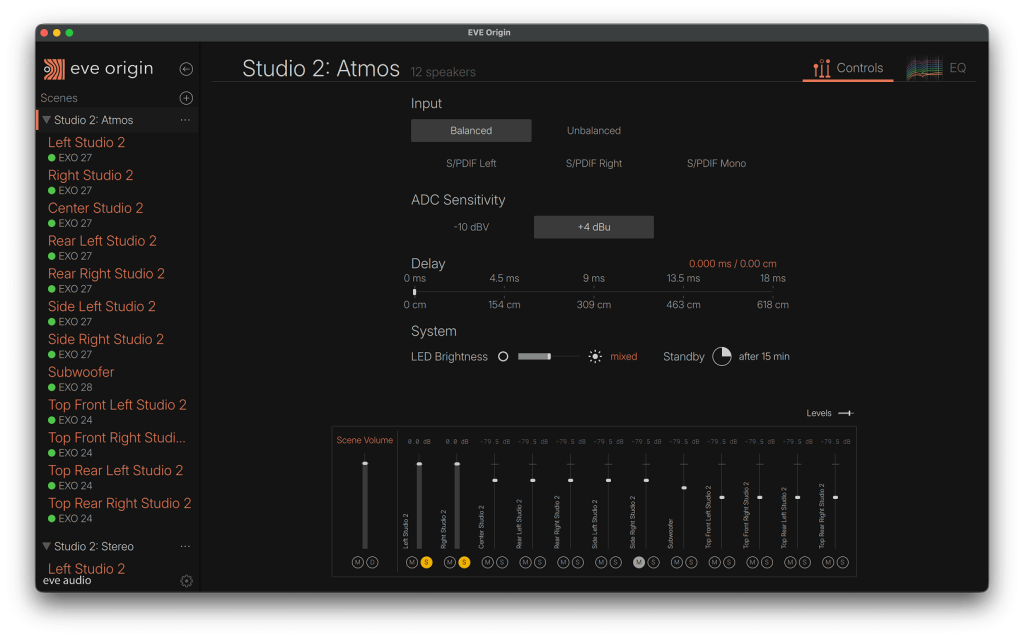
Task: Select Side Right Studio 2 in sidebar
Action: (105, 339)
